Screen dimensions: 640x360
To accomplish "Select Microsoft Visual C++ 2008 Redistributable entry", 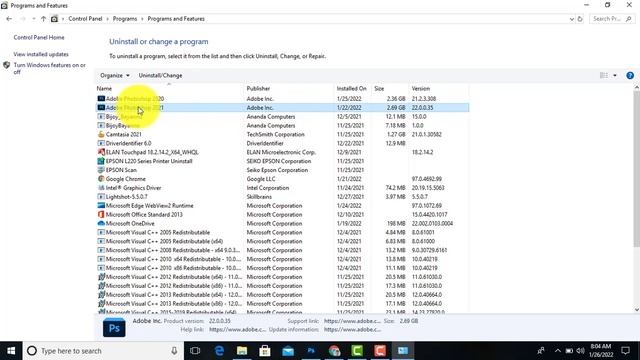I will click(x=173, y=250).
